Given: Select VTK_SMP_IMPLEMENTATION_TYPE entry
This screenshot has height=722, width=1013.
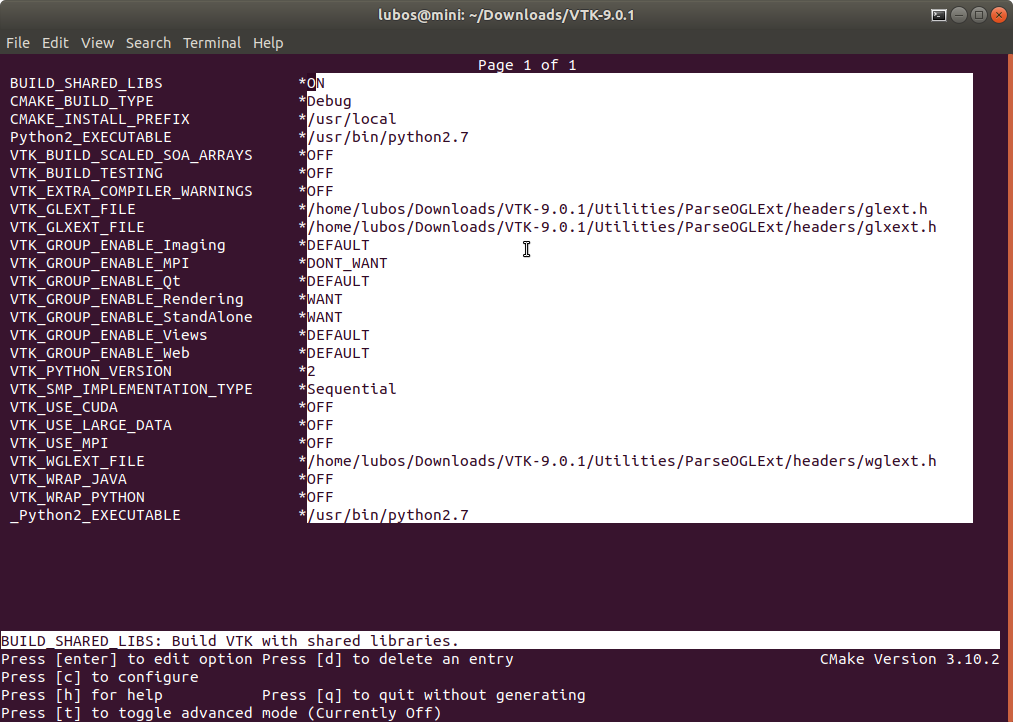Looking at the screenshot, I should [x=131, y=389].
